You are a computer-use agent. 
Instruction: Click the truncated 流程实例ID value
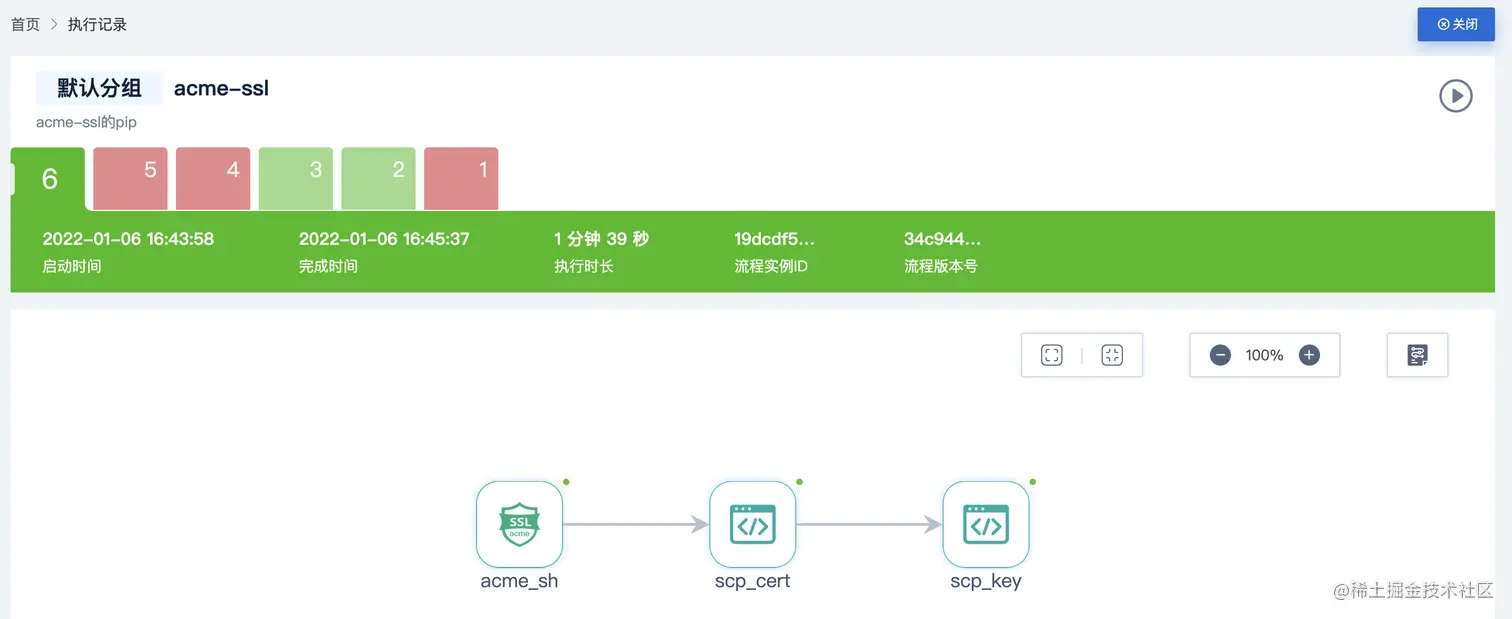(x=774, y=239)
